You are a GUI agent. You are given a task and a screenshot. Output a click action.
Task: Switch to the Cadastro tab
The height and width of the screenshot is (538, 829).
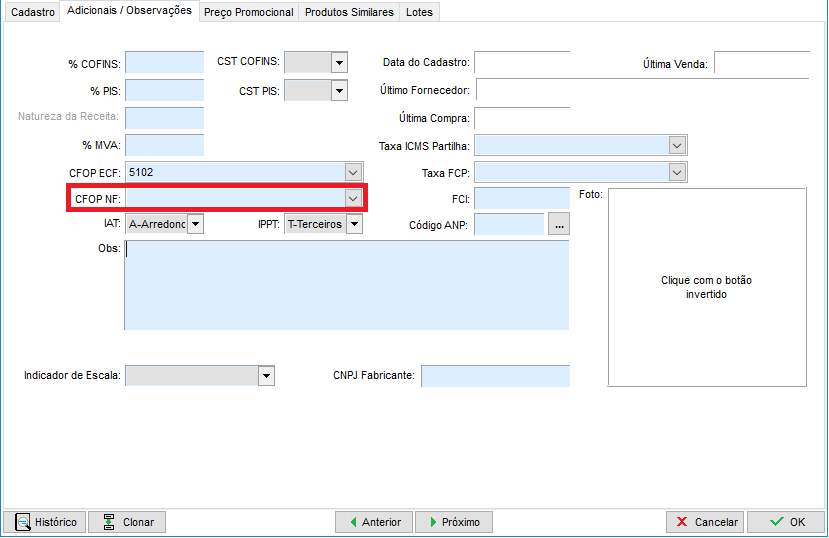click(32, 12)
